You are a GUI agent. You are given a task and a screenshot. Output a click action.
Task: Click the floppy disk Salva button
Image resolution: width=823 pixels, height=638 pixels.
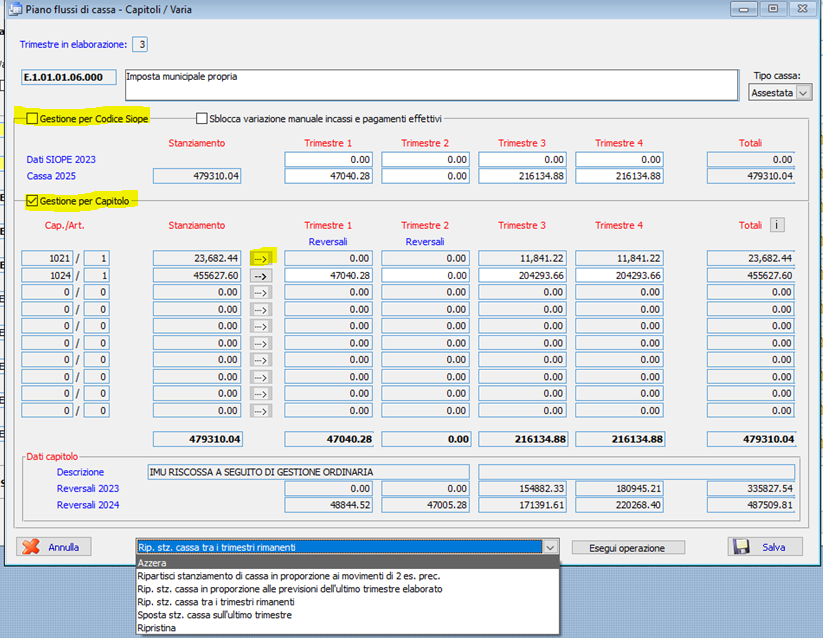(x=765, y=547)
